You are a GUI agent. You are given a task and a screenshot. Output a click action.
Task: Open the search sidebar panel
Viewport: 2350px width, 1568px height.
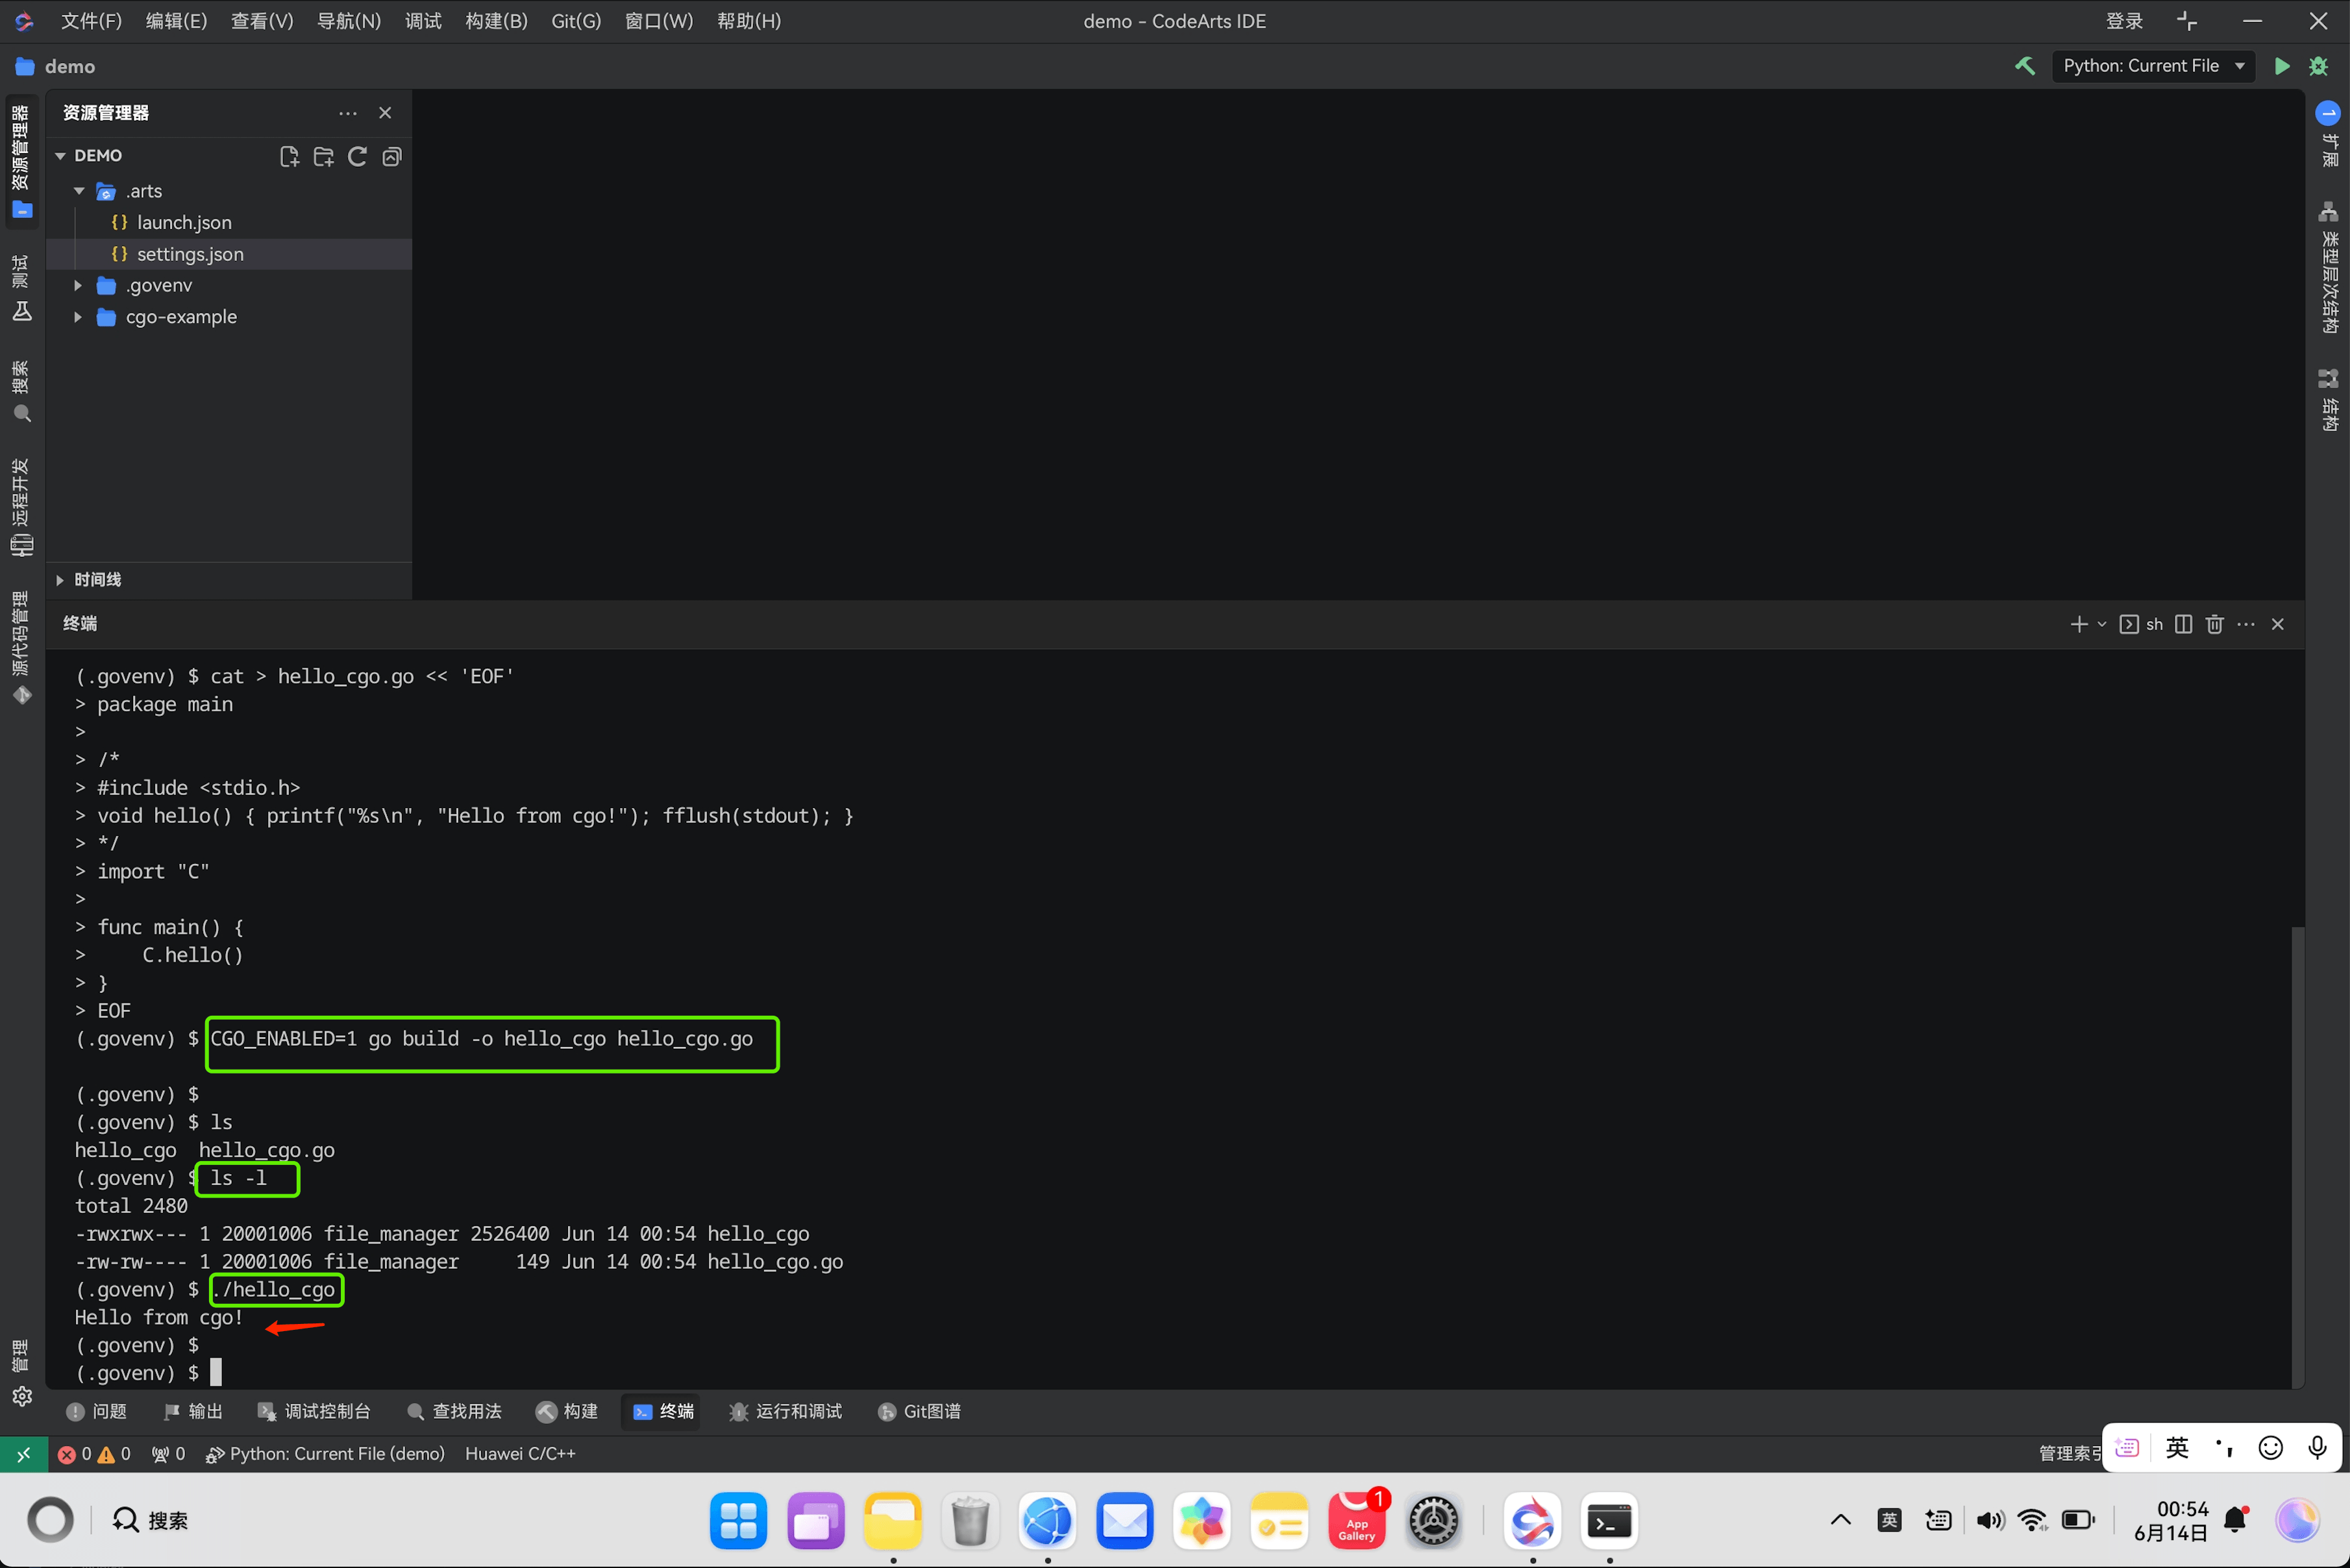(x=21, y=392)
